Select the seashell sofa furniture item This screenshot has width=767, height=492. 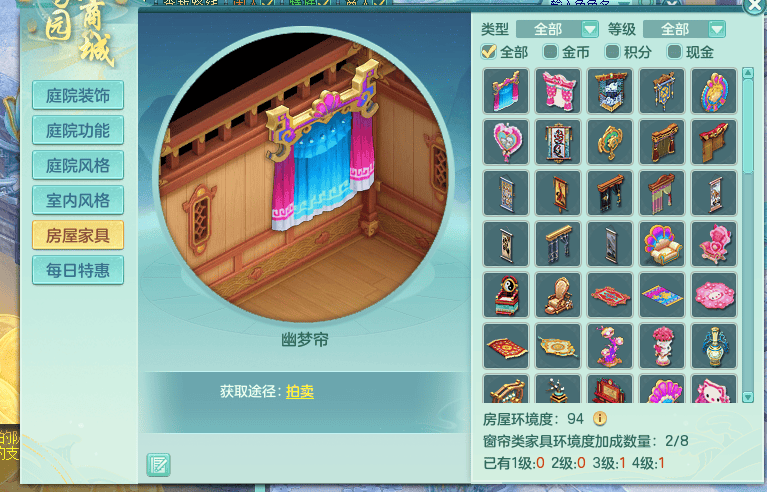pos(662,244)
